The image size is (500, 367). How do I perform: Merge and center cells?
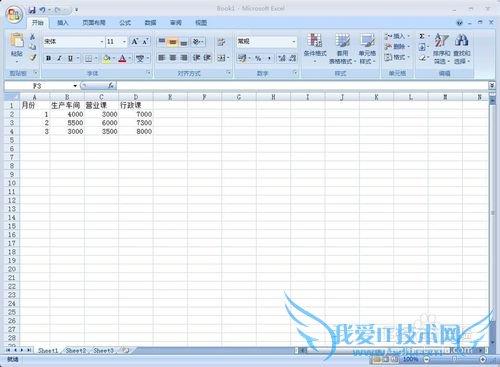click(x=221, y=58)
